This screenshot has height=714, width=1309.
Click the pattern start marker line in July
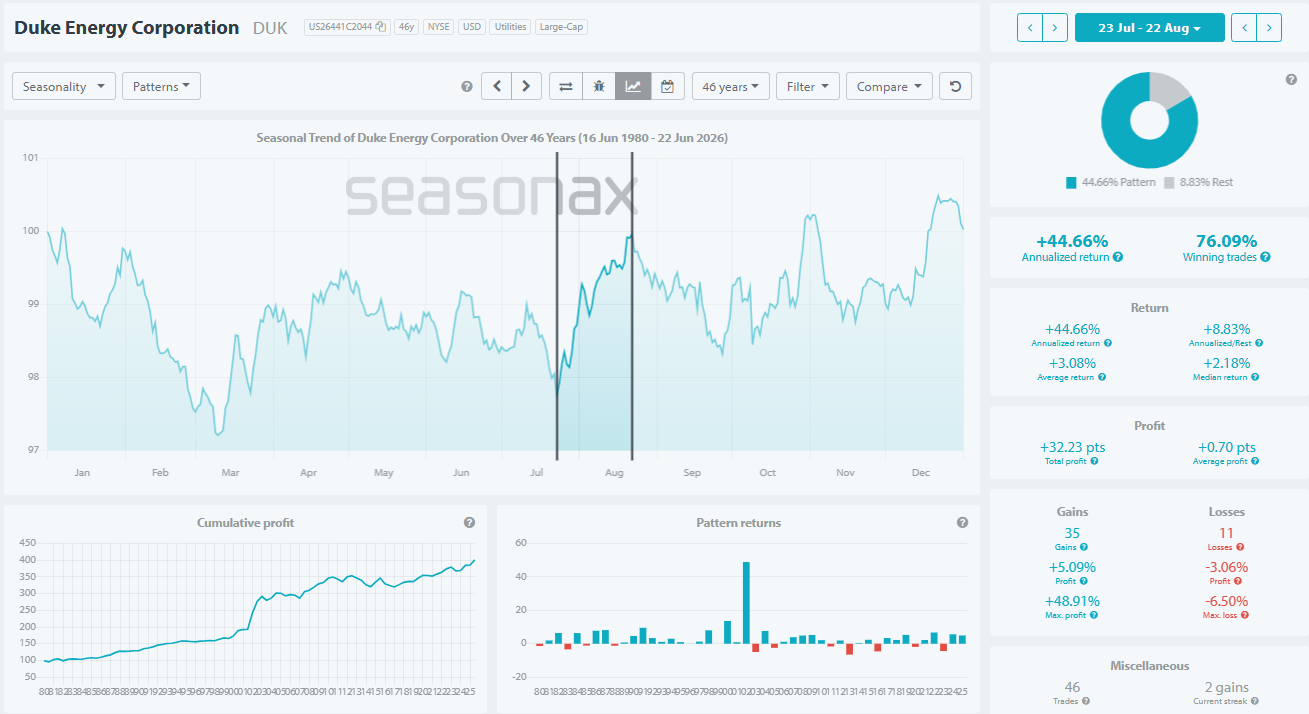click(557, 305)
